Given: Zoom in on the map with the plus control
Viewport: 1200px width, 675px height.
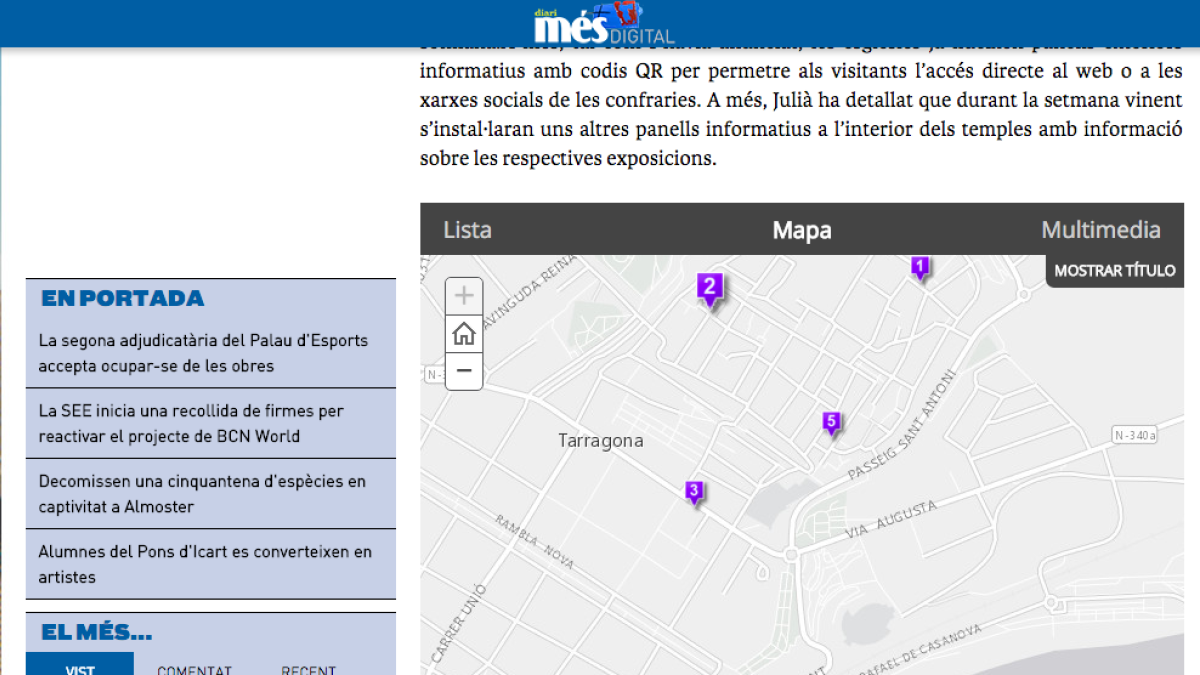Looking at the screenshot, I should coord(463,295).
